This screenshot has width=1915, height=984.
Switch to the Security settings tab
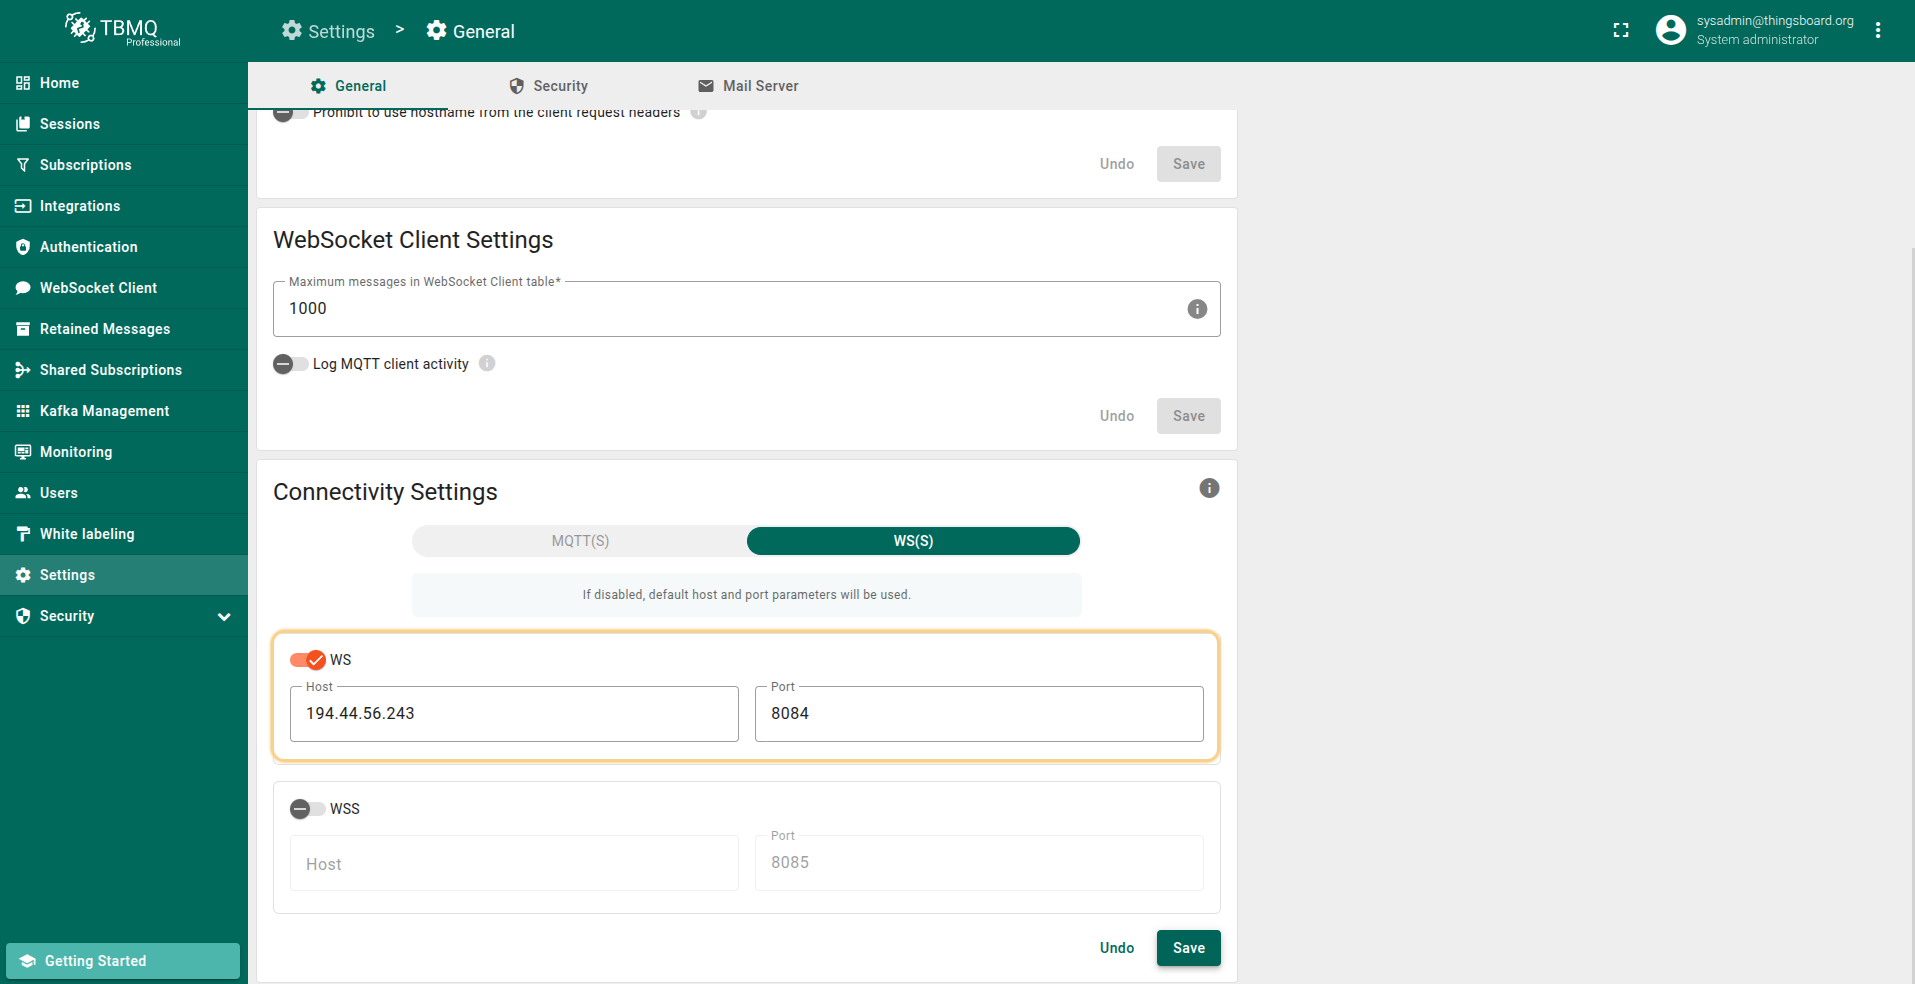click(x=548, y=86)
